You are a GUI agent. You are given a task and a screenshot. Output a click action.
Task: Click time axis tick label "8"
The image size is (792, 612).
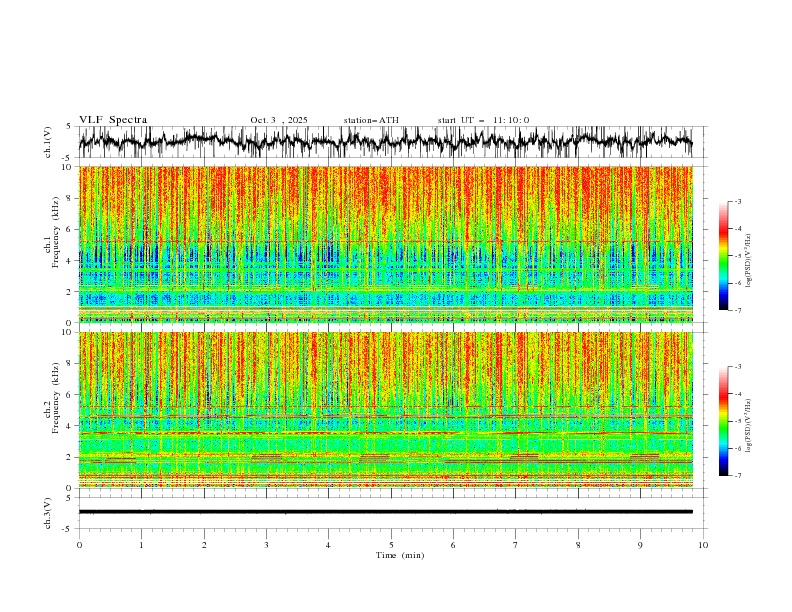coord(578,545)
